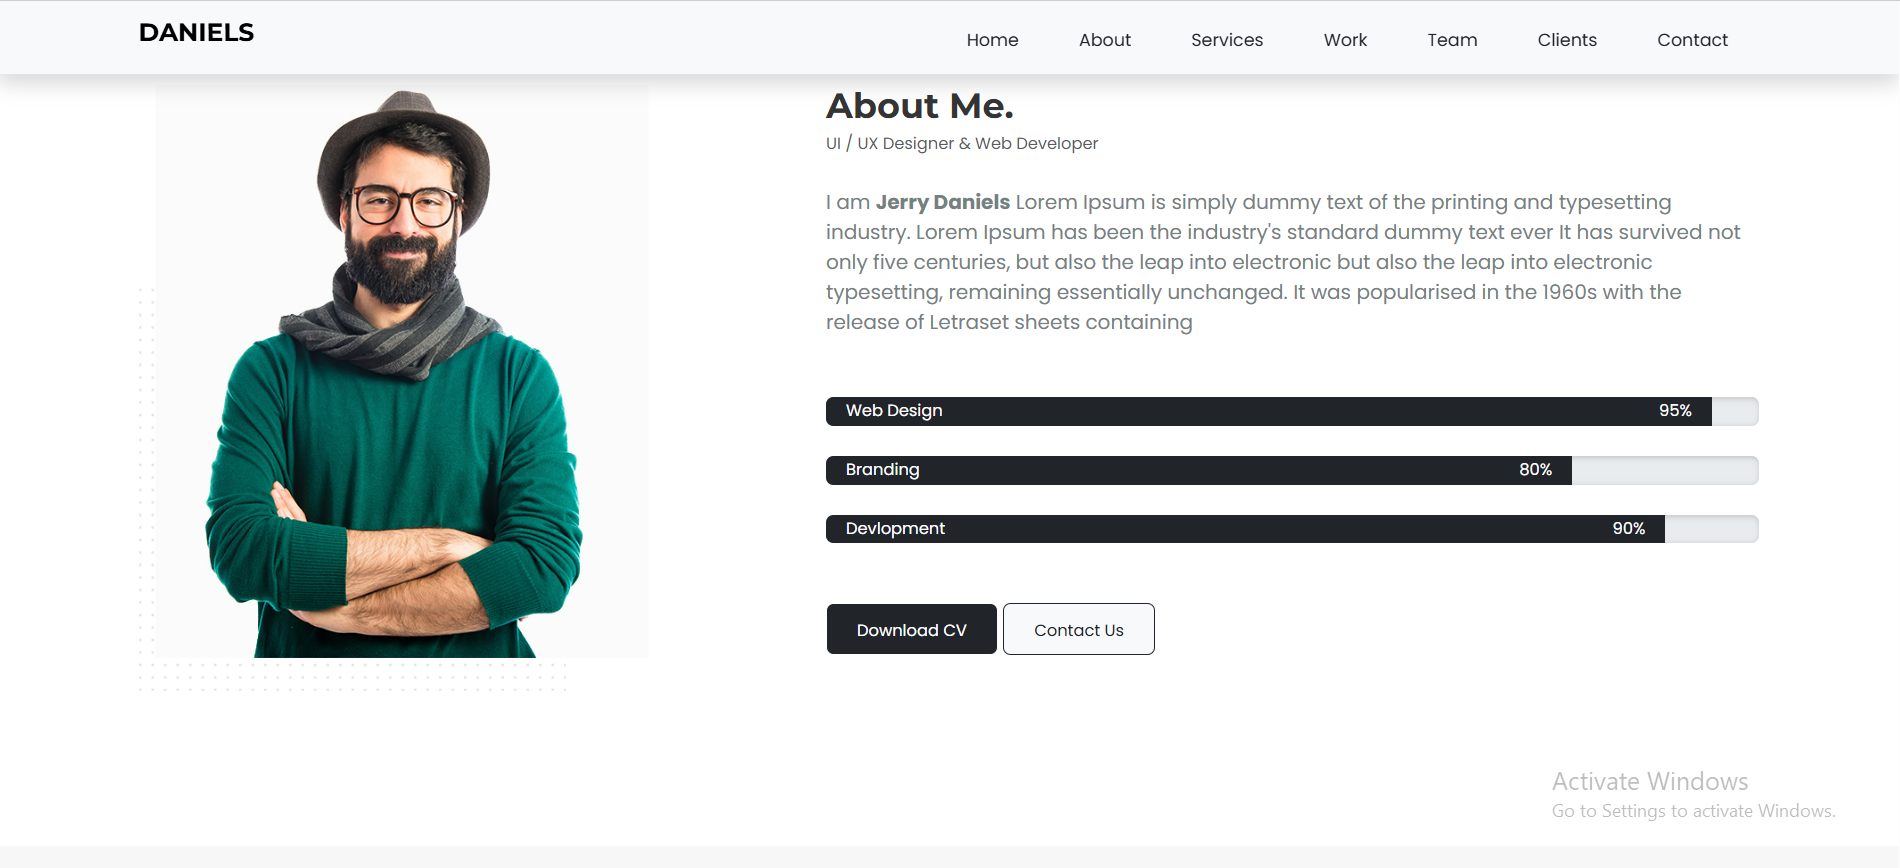Navigate to the Team section

point(1452,40)
